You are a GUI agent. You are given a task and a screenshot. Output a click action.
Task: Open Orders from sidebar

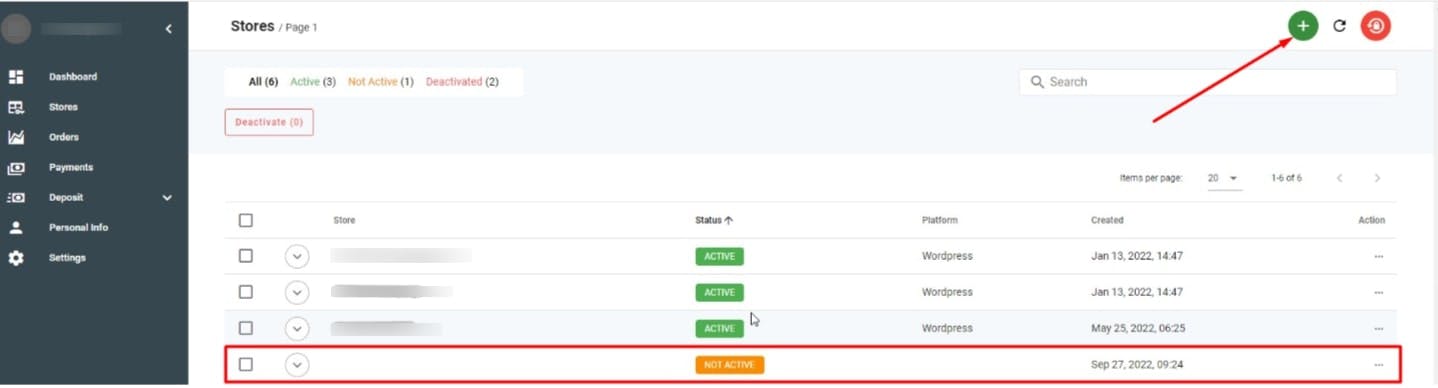pyautogui.click(x=64, y=137)
